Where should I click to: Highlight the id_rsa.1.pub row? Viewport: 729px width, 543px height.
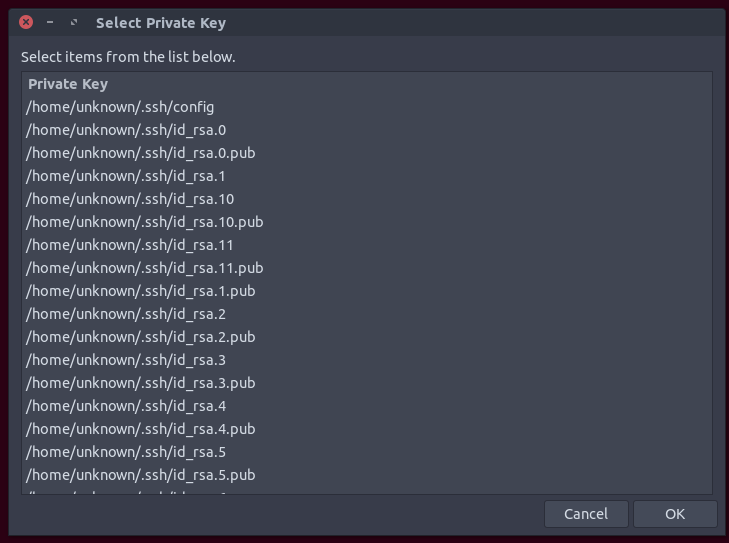tap(141, 291)
